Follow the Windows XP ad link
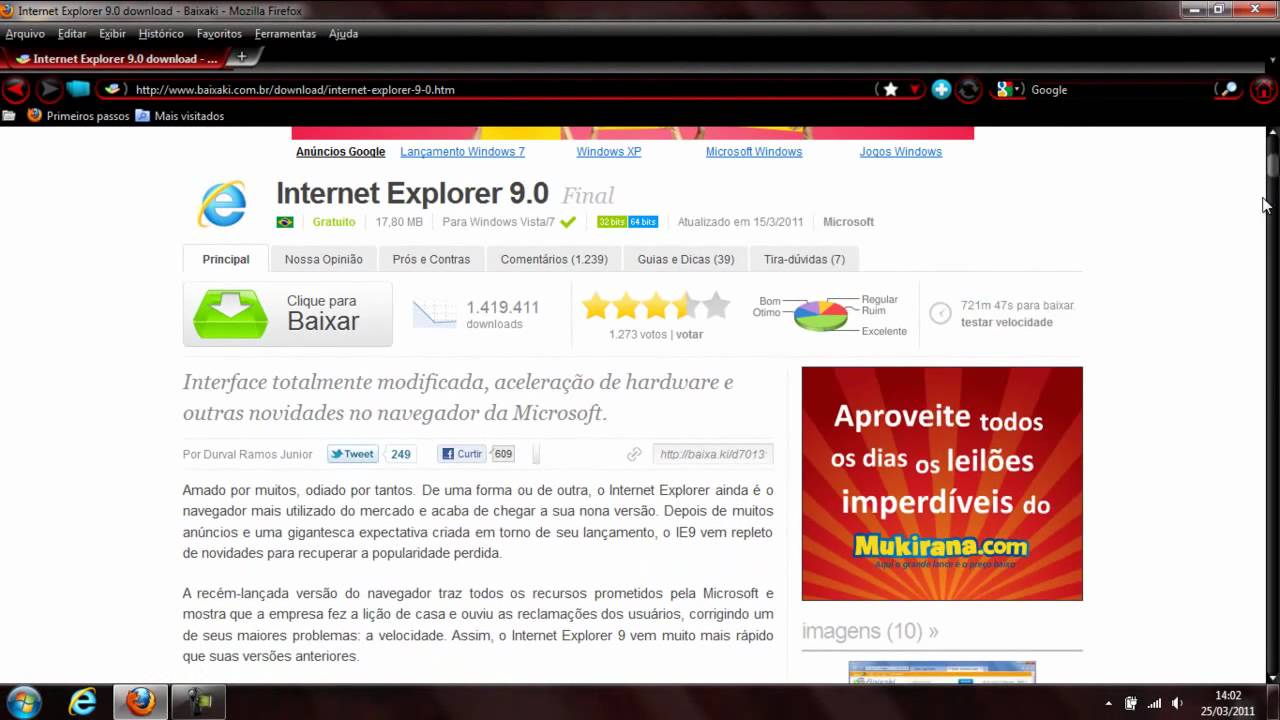 [608, 152]
